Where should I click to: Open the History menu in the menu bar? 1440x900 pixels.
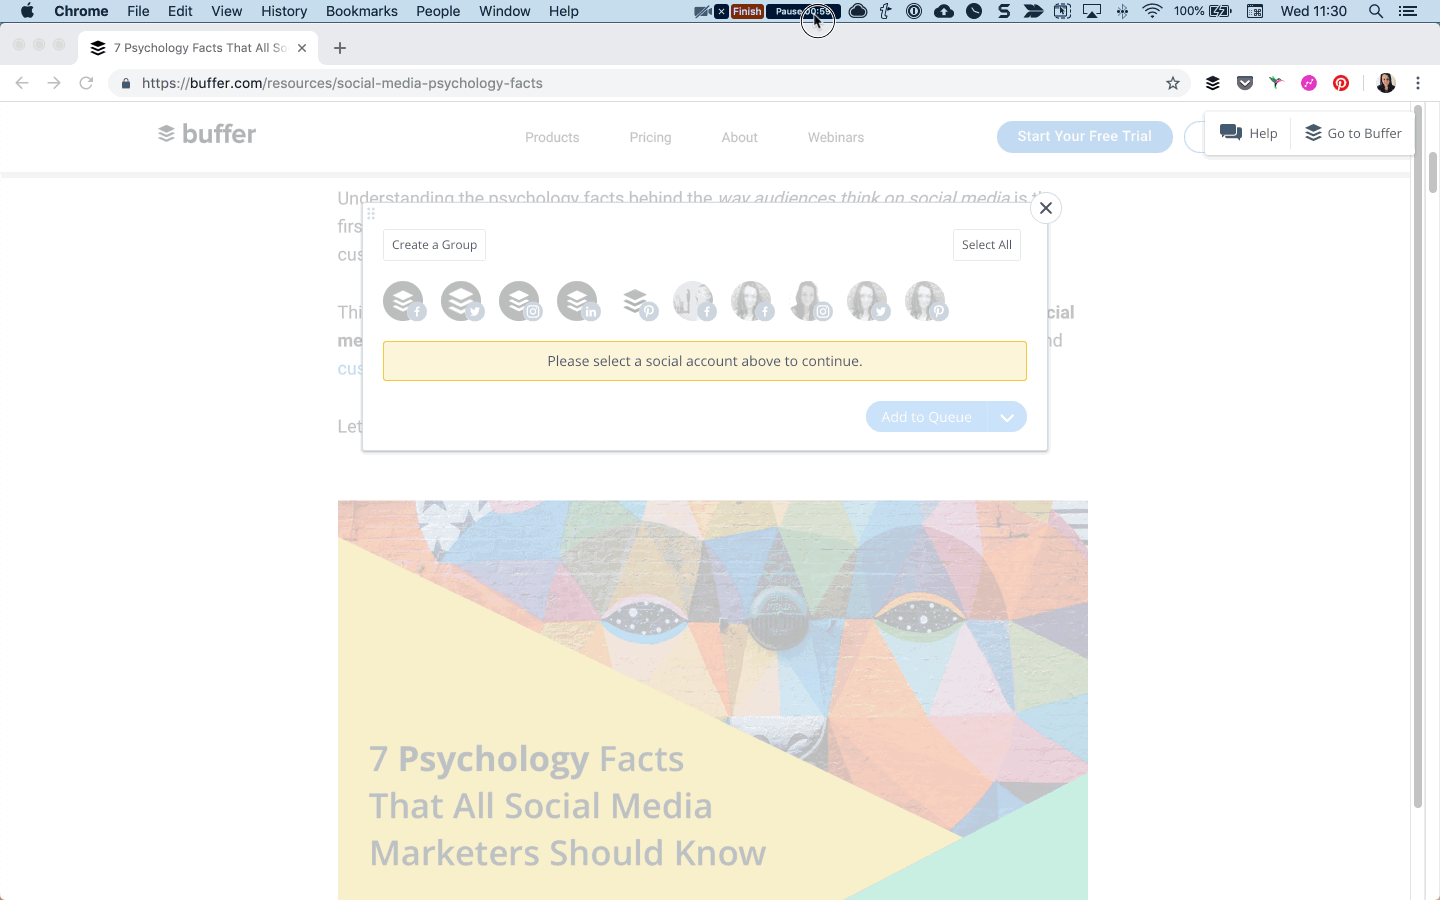(283, 11)
